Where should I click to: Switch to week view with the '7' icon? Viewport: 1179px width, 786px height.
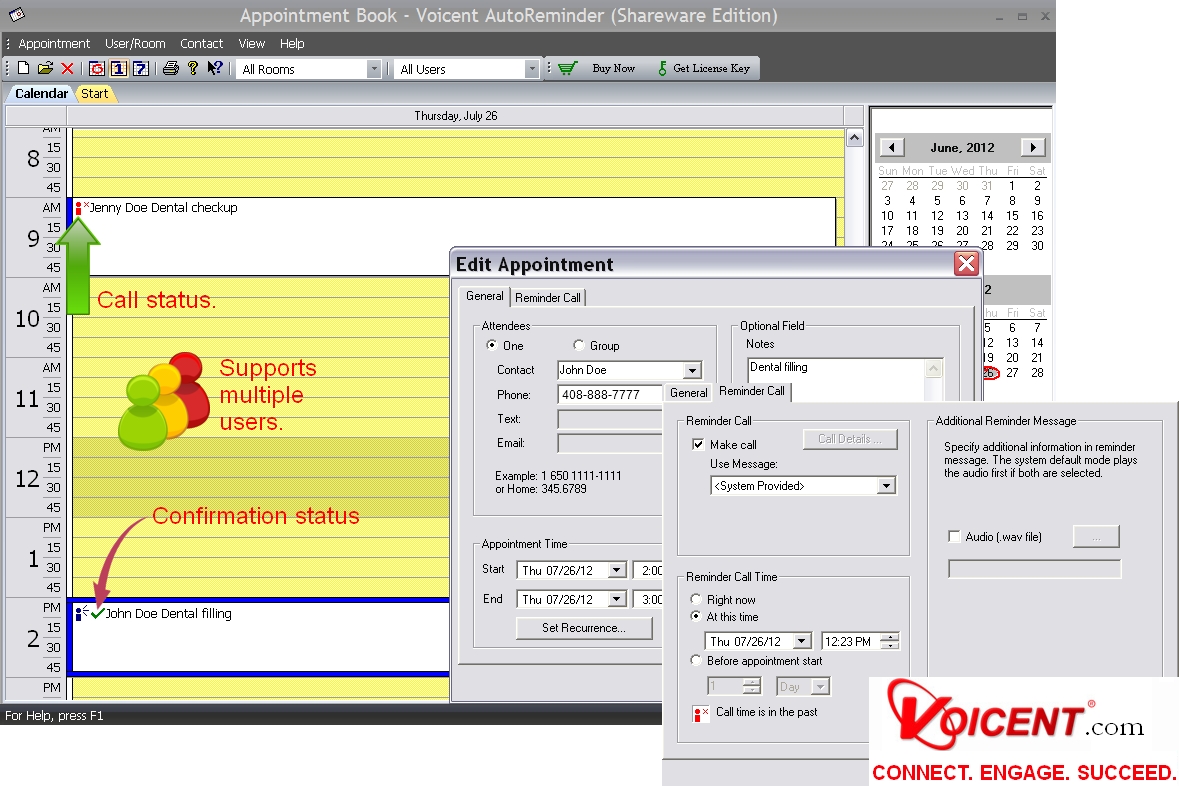tap(140, 67)
